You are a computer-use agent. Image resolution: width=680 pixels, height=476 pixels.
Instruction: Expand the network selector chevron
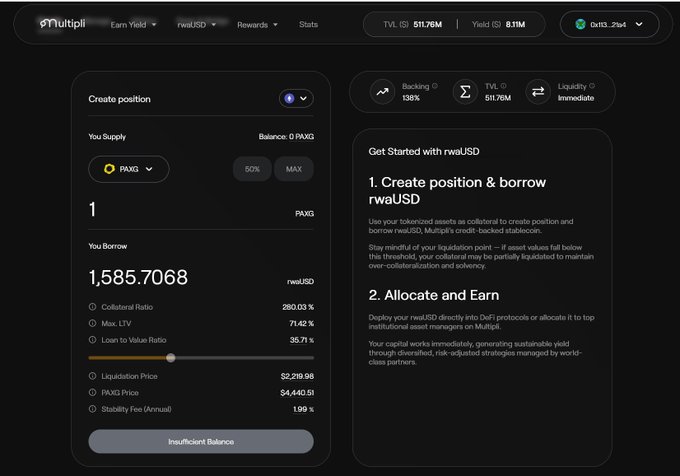[x=304, y=98]
